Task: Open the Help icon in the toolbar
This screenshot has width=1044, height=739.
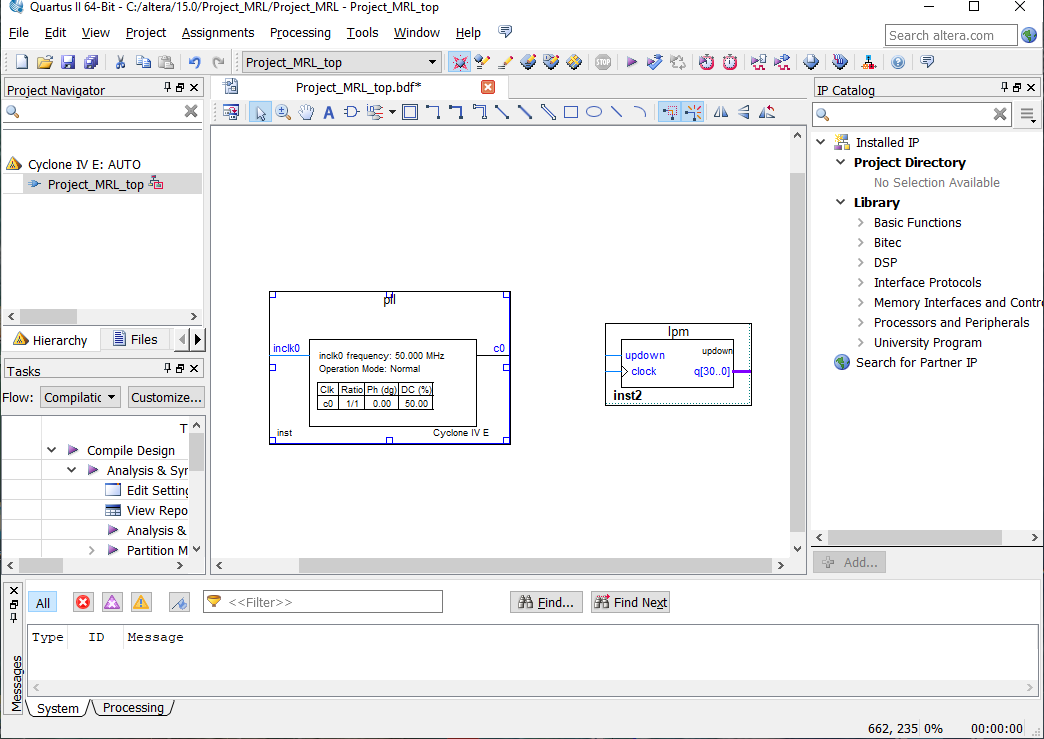Action: [x=898, y=62]
